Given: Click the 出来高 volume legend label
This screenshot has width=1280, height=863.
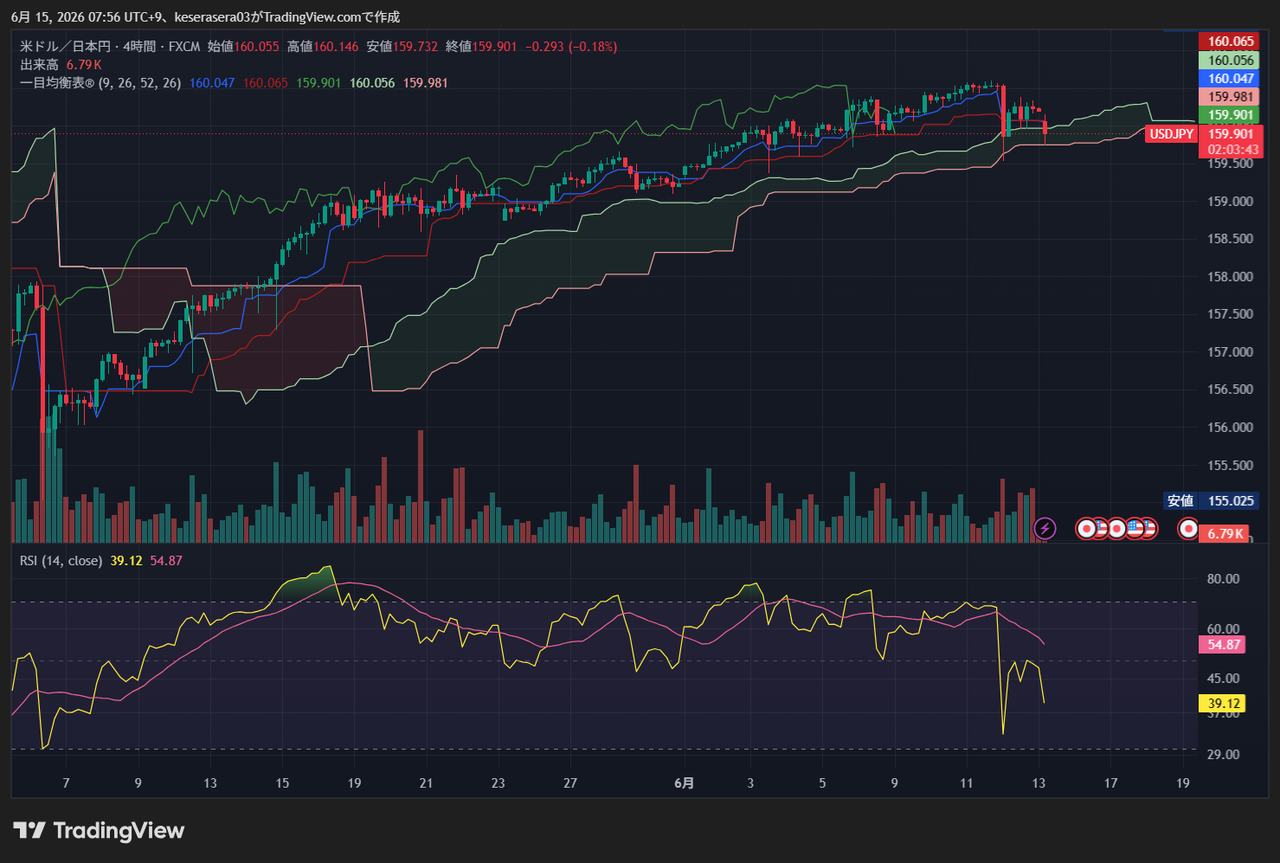Looking at the screenshot, I should (x=40, y=64).
